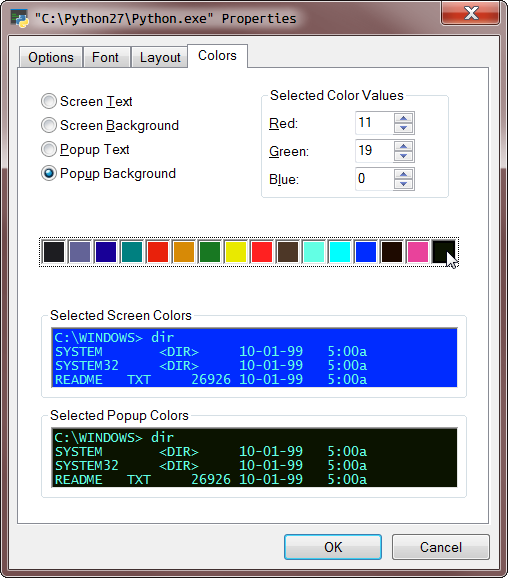This screenshot has width=508, height=578.
Task: Click the Selected Screen Colors preview
Action: pyautogui.click(x=254, y=358)
